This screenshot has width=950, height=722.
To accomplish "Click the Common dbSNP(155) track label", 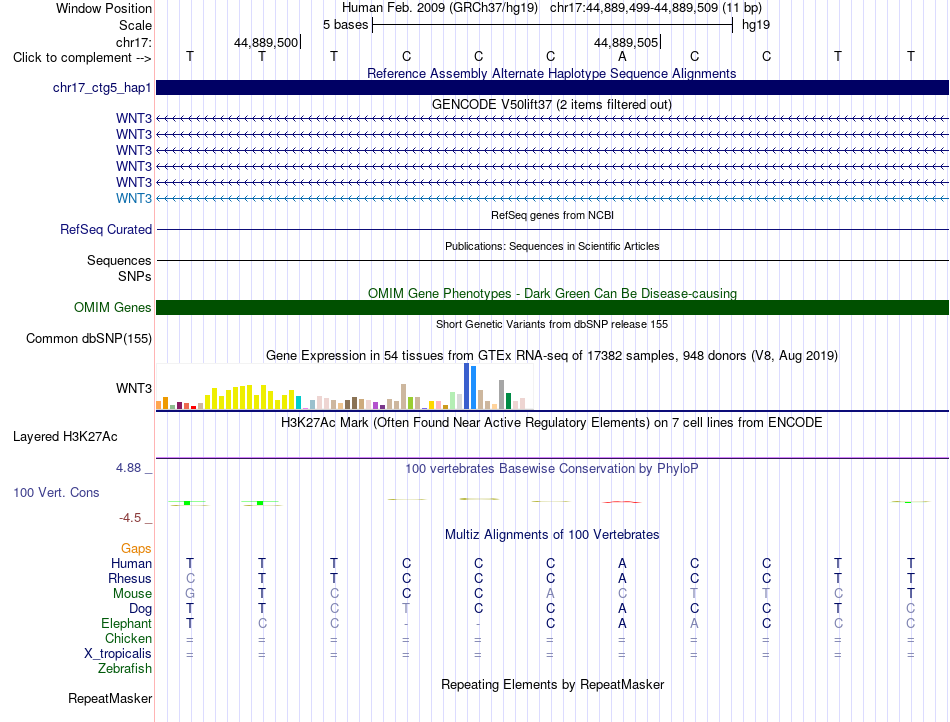I will pyautogui.click(x=89, y=339).
